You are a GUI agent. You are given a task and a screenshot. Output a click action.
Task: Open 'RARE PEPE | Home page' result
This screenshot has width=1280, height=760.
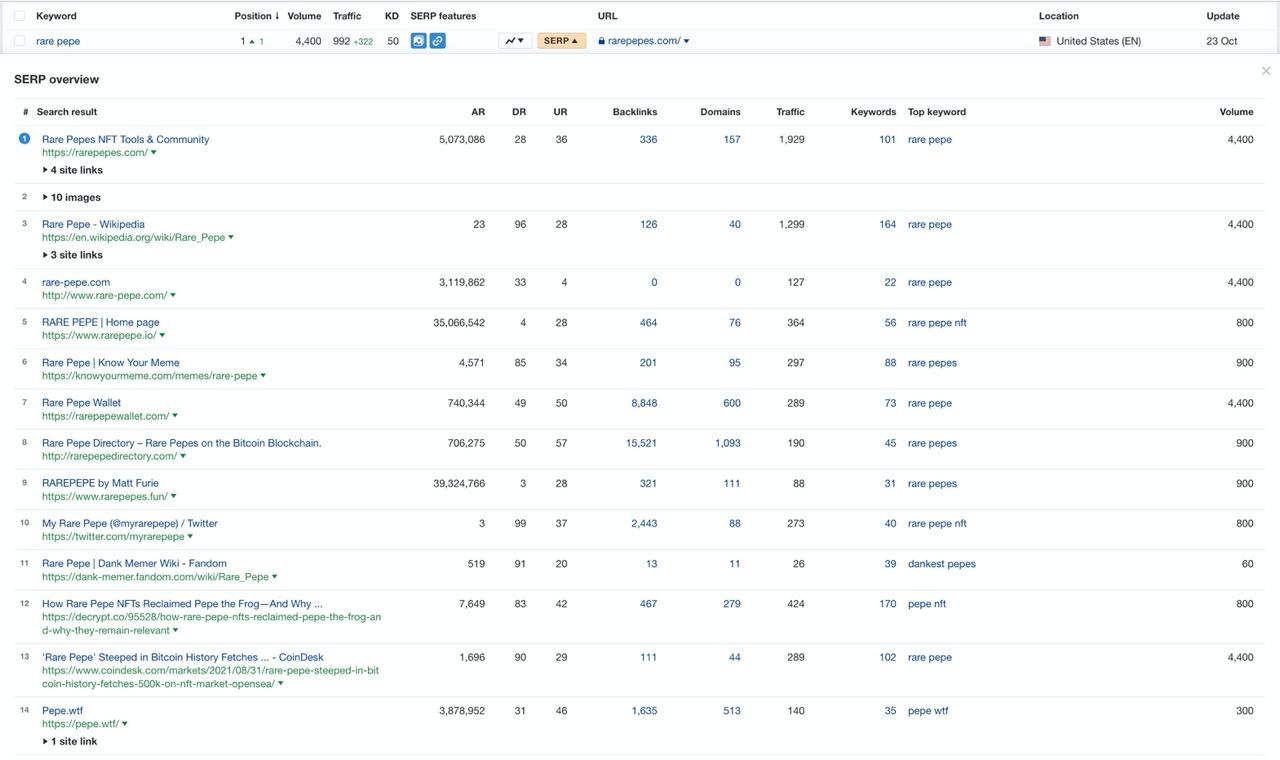tap(101, 322)
